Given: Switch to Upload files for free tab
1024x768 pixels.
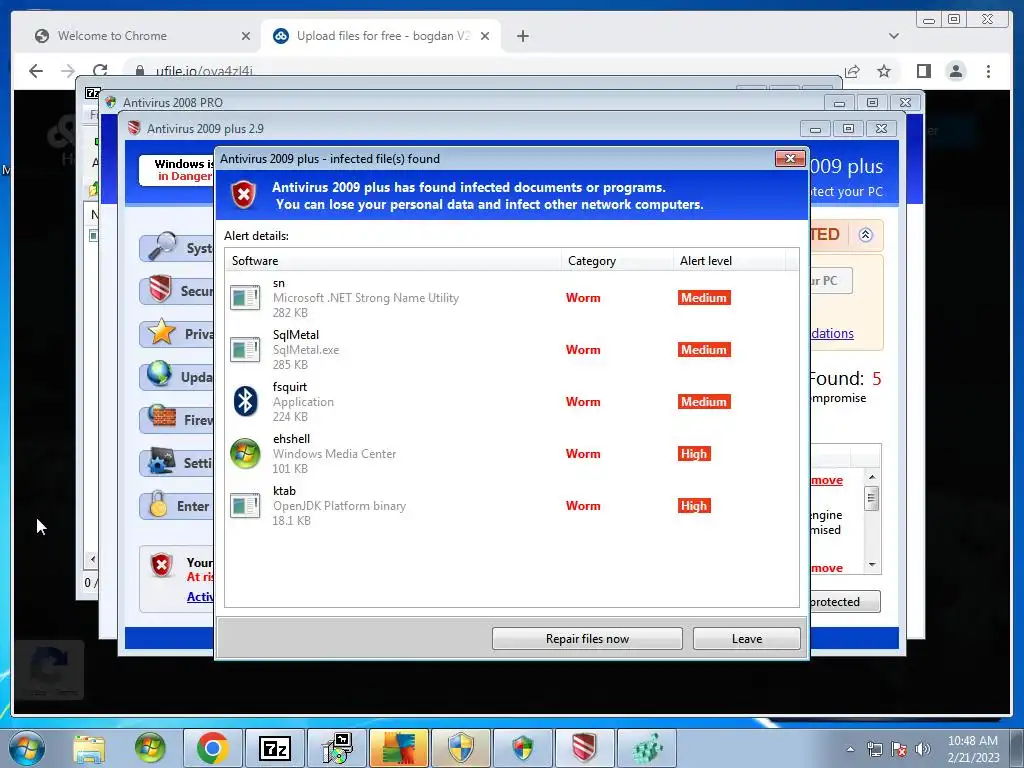Looking at the screenshot, I should pyautogui.click(x=381, y=36).
